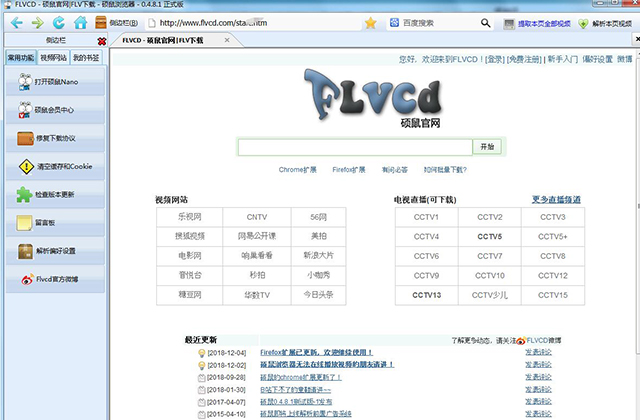Image resolution: width=640 pixels, height=420 pixels.
Task: Open the 如何批量下载? link
Action: 445,170
